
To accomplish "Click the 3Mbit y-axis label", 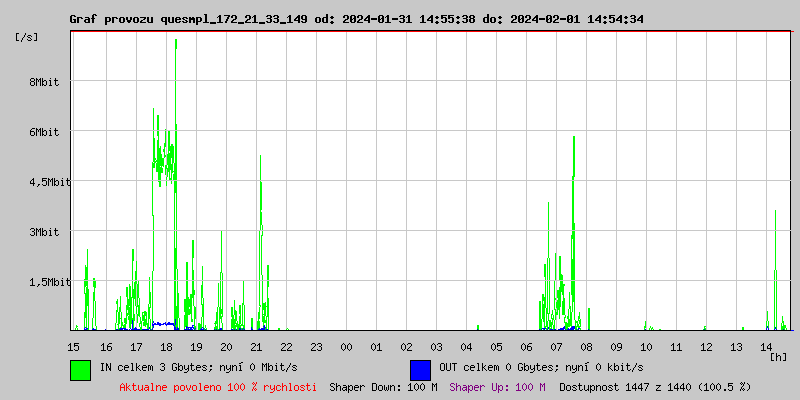I will (43, 232).
